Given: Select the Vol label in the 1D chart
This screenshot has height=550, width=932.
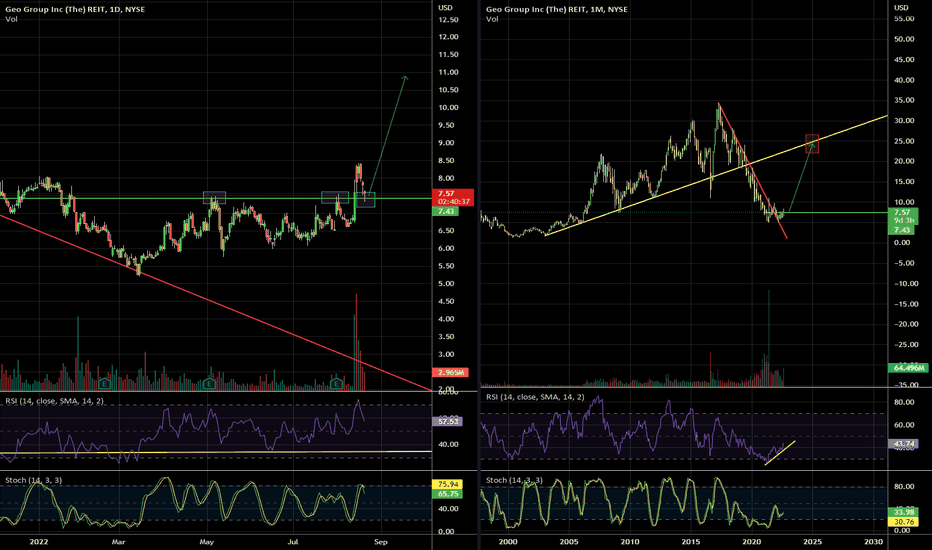Looking at the screenshot, I should (x=11, y=19).
